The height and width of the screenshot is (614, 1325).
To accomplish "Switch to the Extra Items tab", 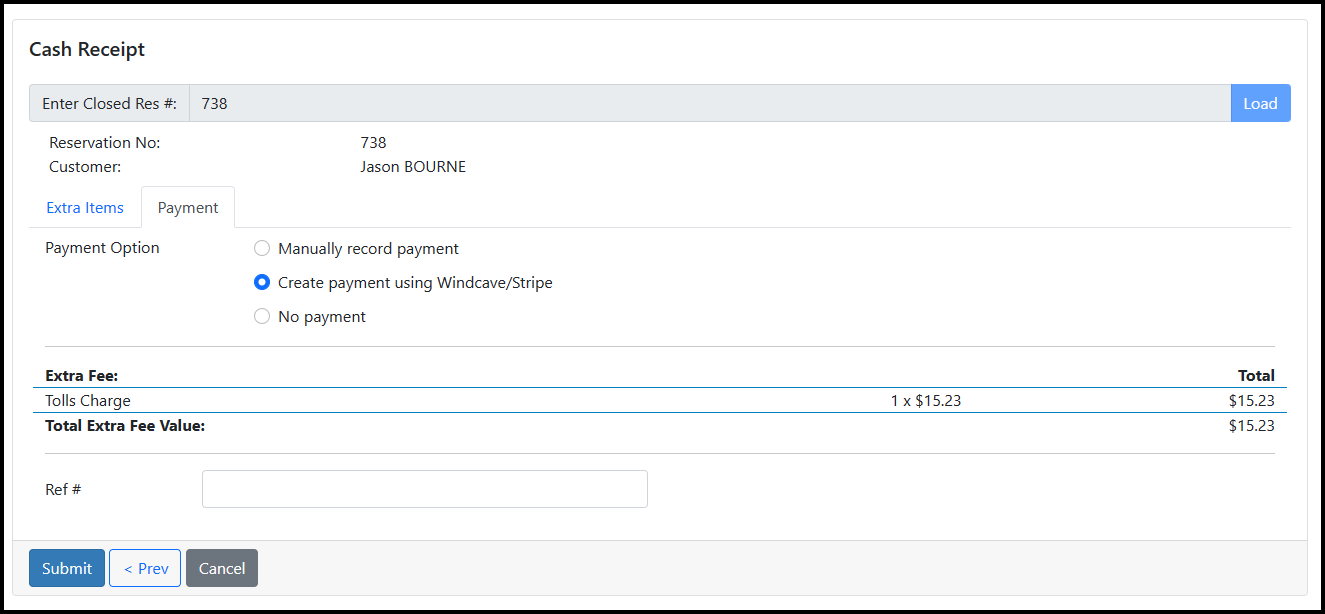I will [x=85, y=208].
